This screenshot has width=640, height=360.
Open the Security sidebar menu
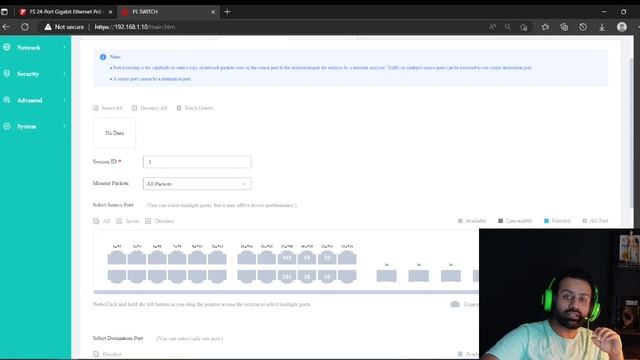pos(35,74)
